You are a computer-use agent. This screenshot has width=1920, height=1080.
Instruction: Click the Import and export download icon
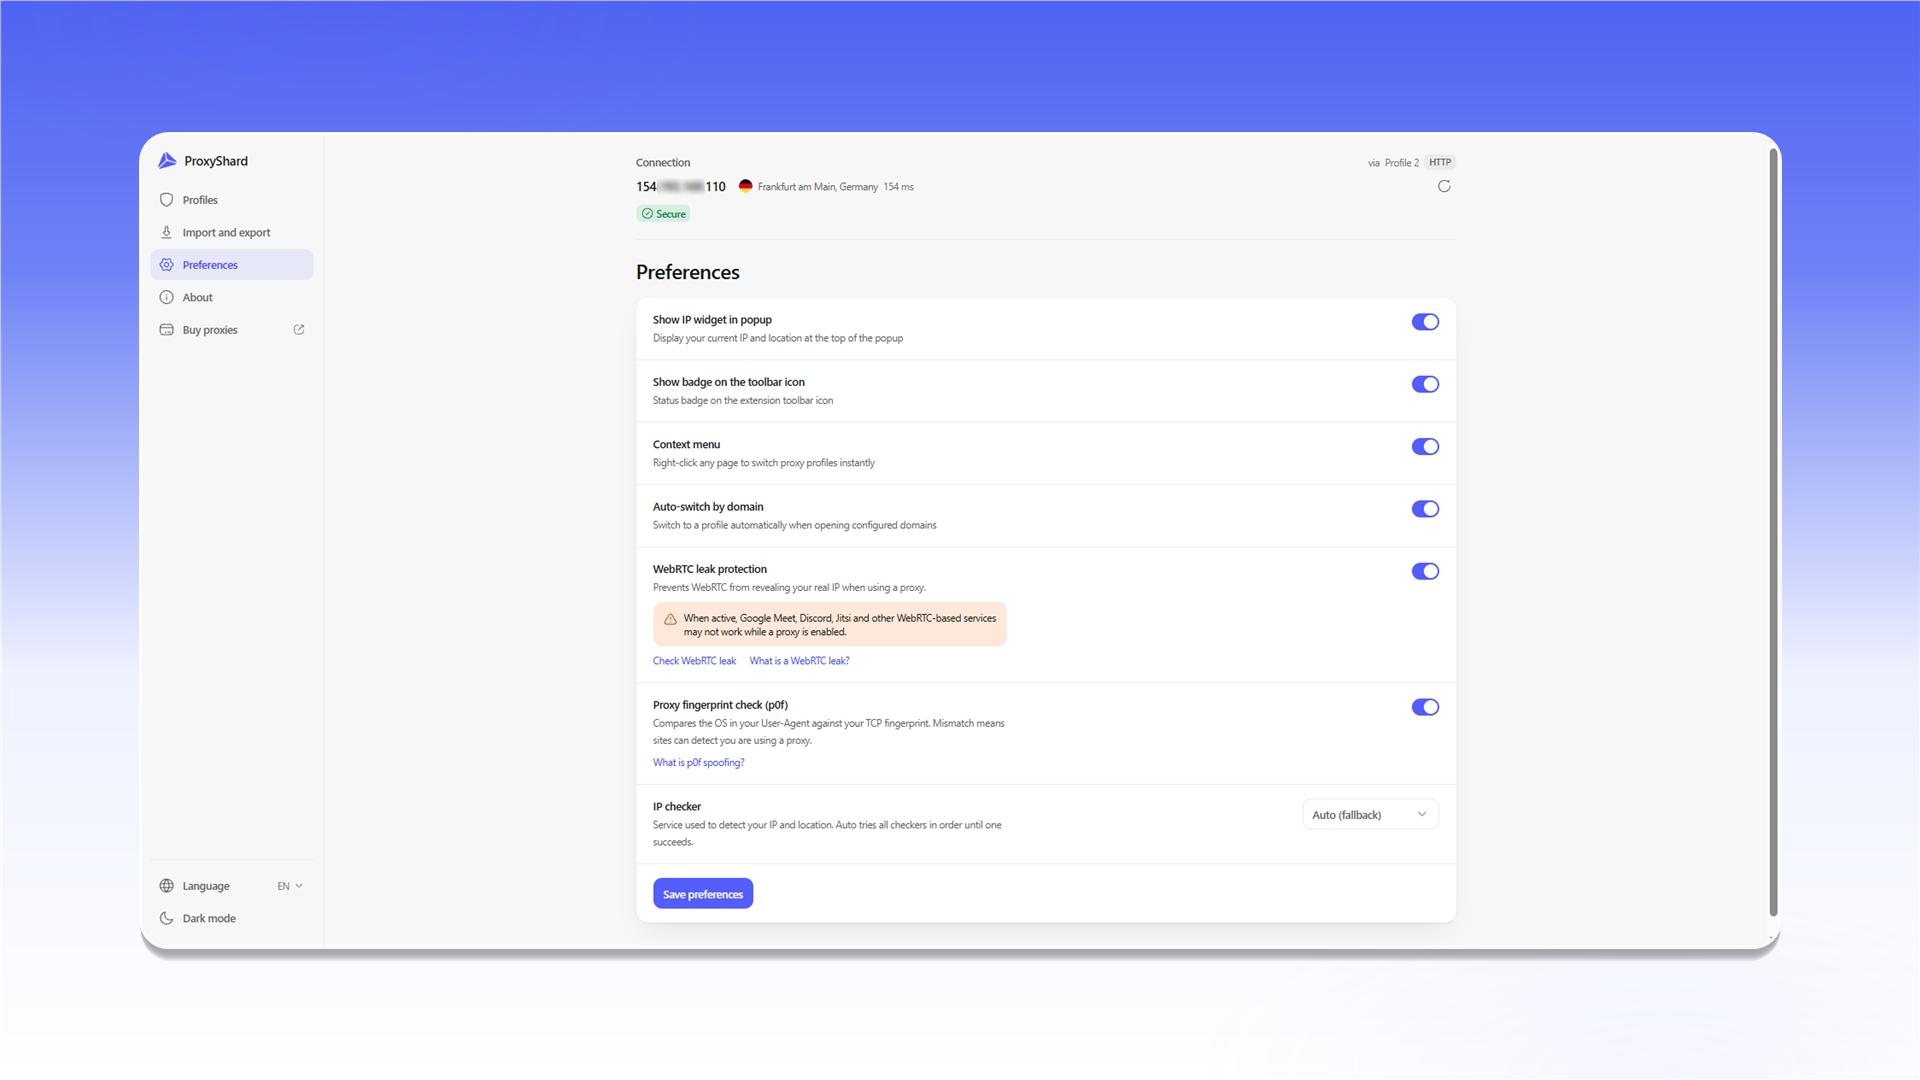[x=167, y=232]
